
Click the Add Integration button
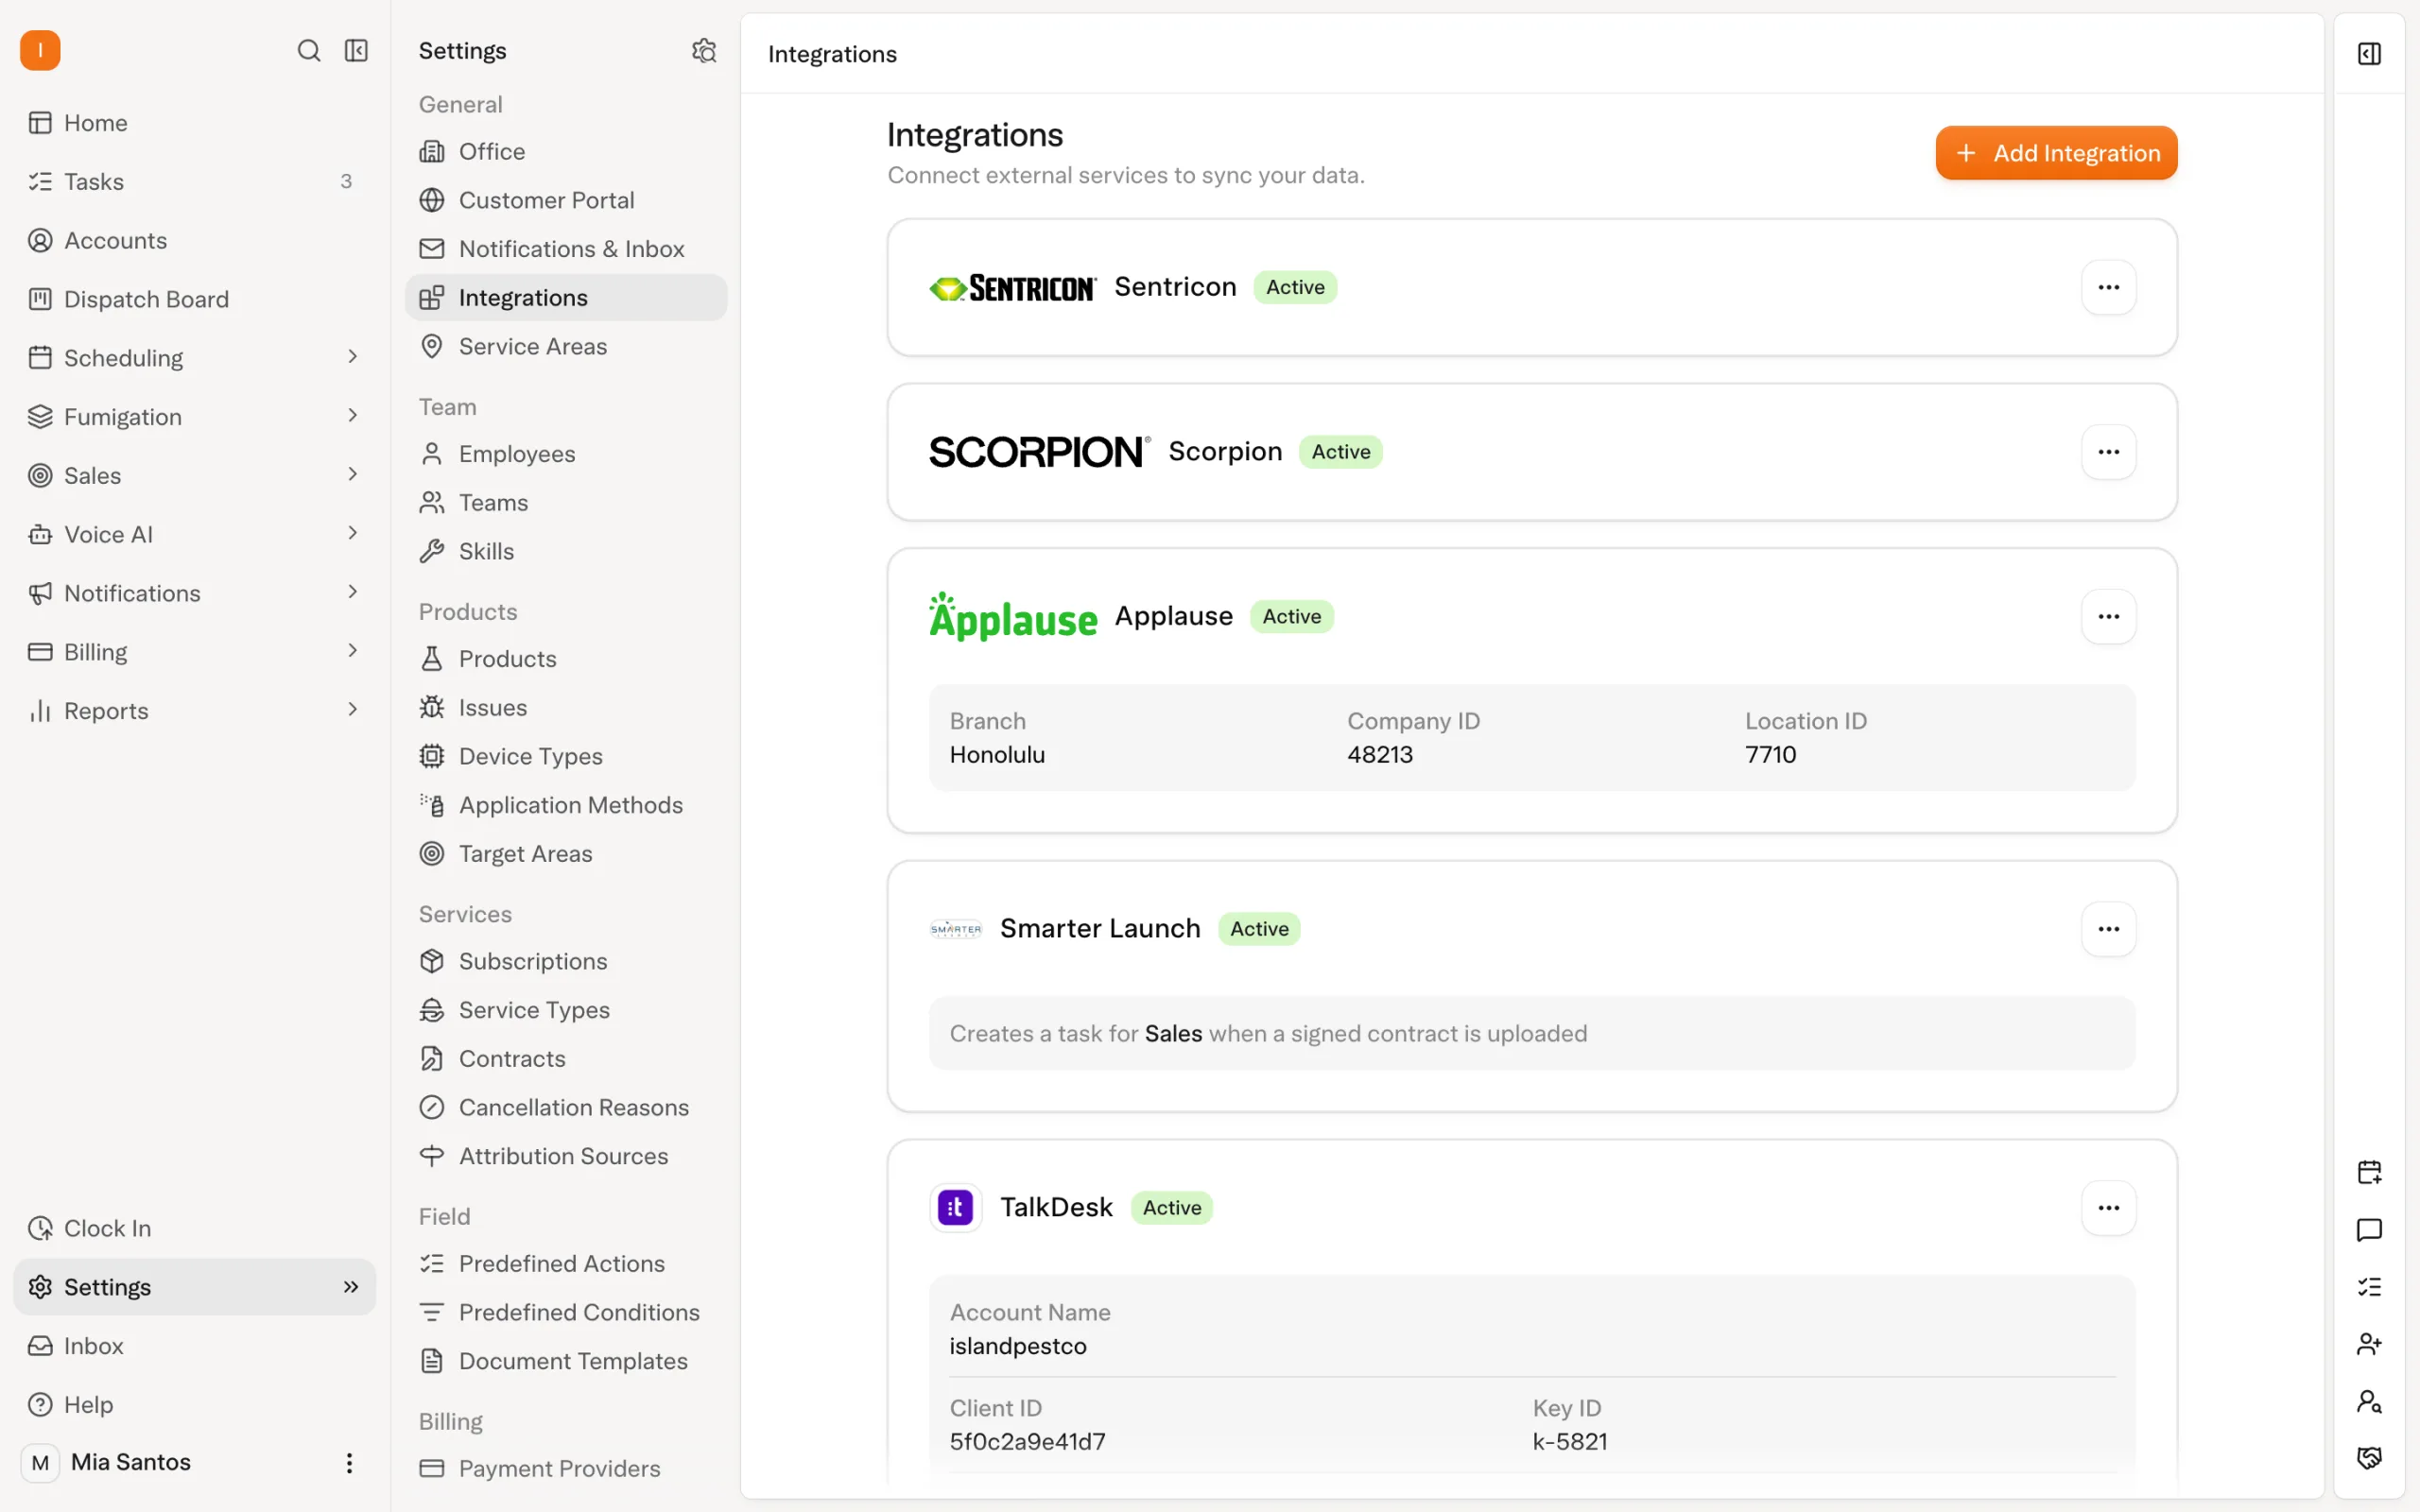2056,153
